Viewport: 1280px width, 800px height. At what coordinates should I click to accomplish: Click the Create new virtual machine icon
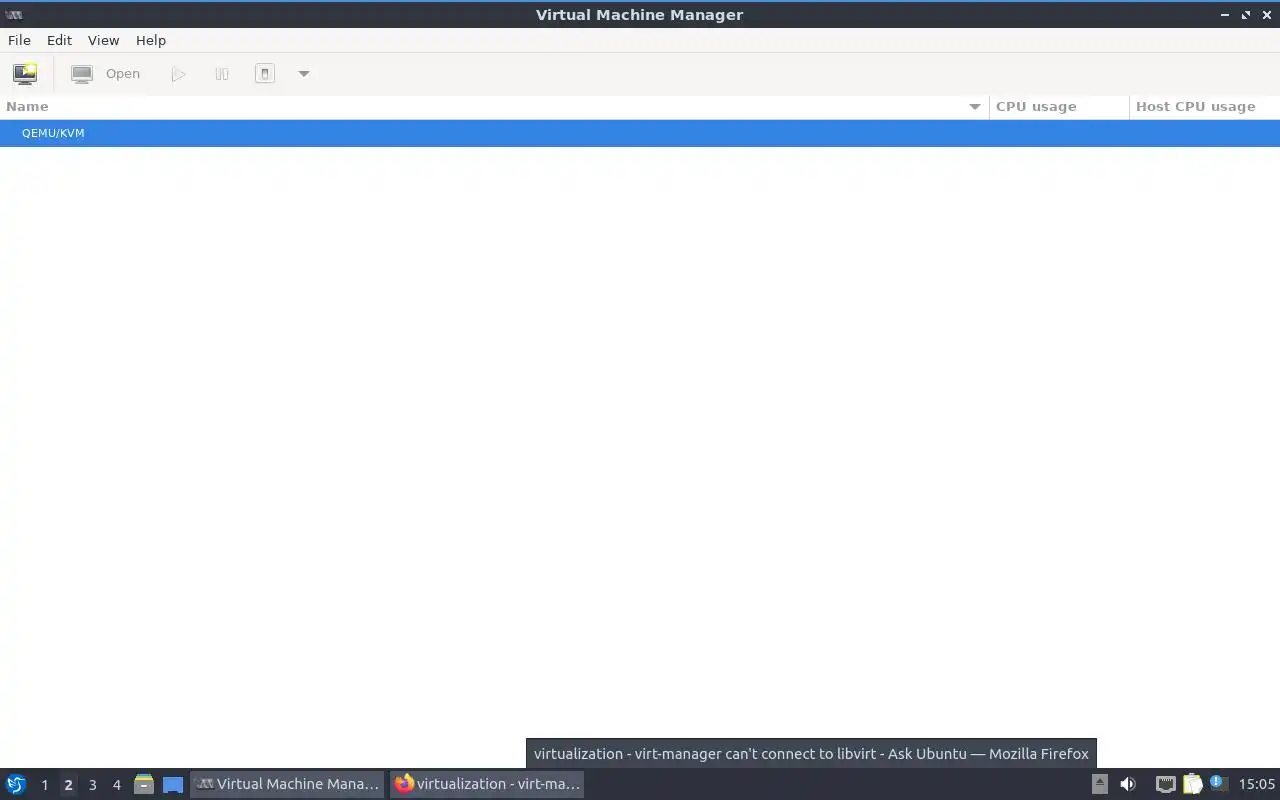[25, 74]
